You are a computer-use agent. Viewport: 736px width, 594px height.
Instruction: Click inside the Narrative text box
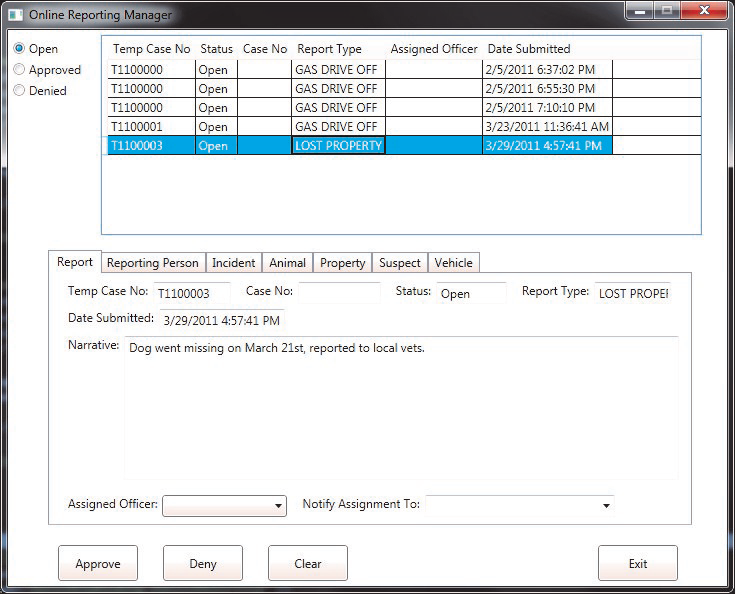pos(400,410)
